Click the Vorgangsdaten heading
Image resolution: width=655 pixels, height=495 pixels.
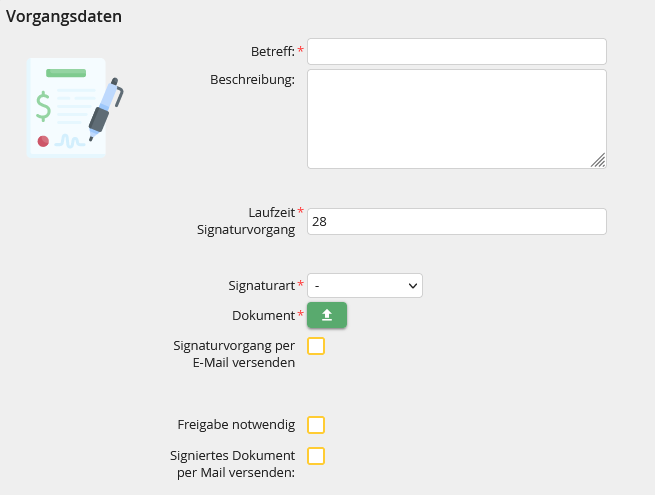[64, 16]
